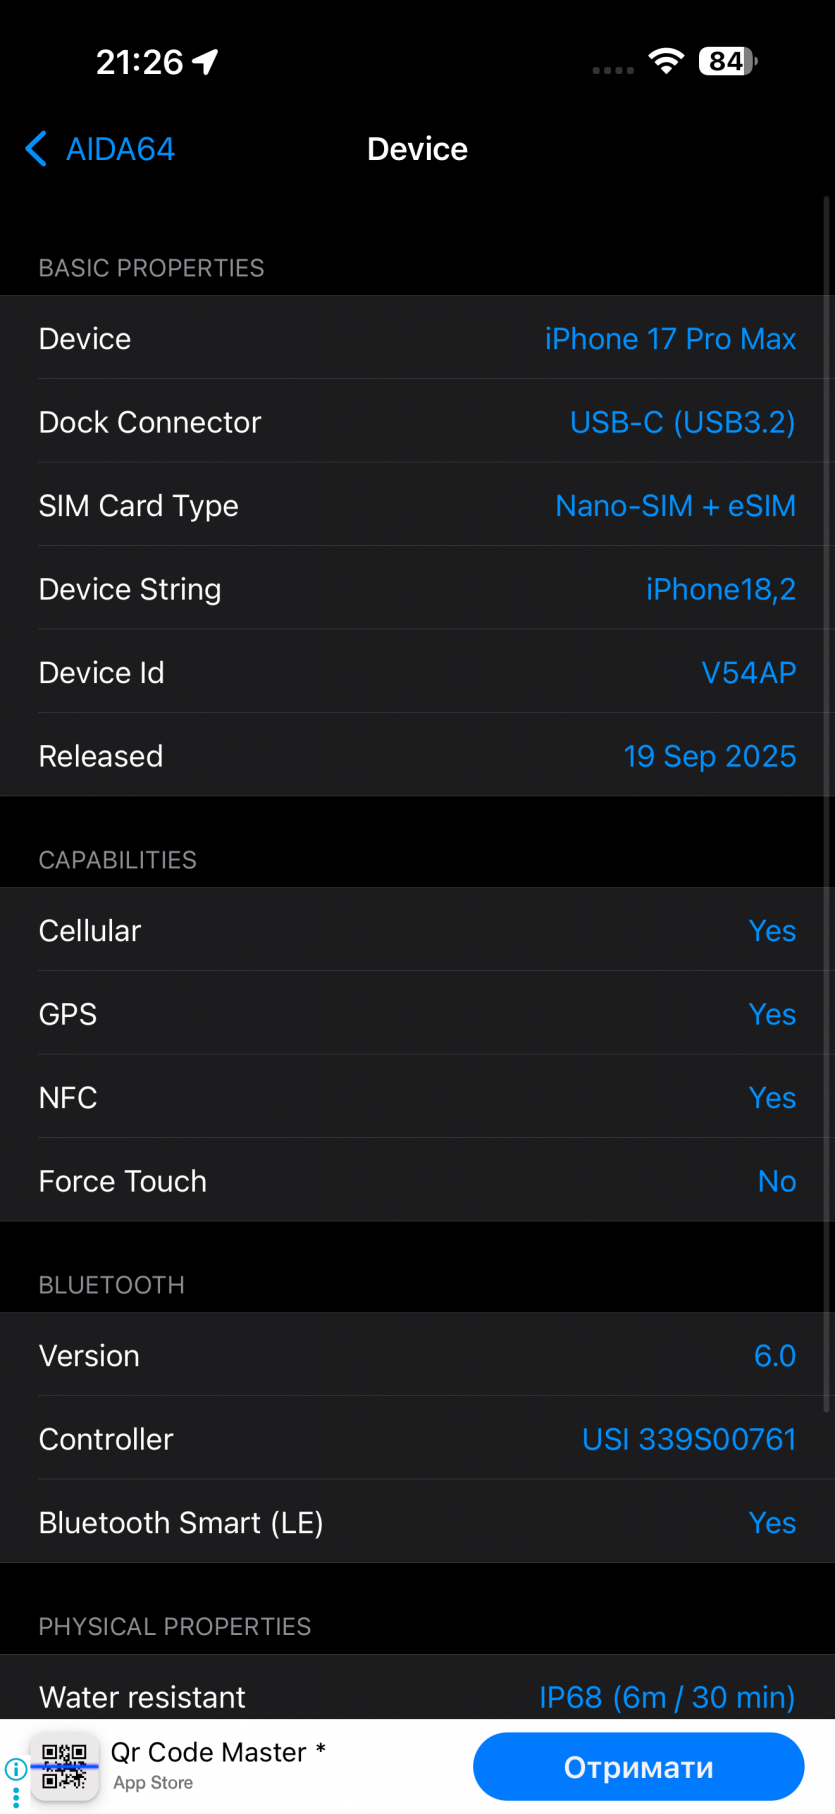835x1814 pixels.
Task: Click the vertical scrollbar indicator
Action: (827, 800)
